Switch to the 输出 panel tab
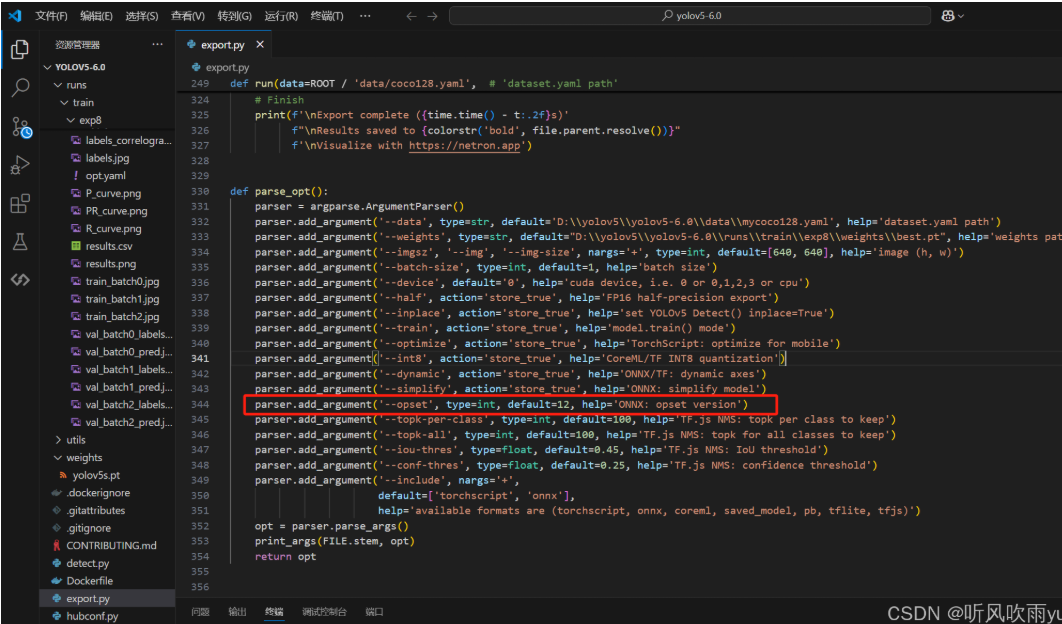Image resolution: width=1062 pixels, height=624 pixels. (x=237, y=611)
